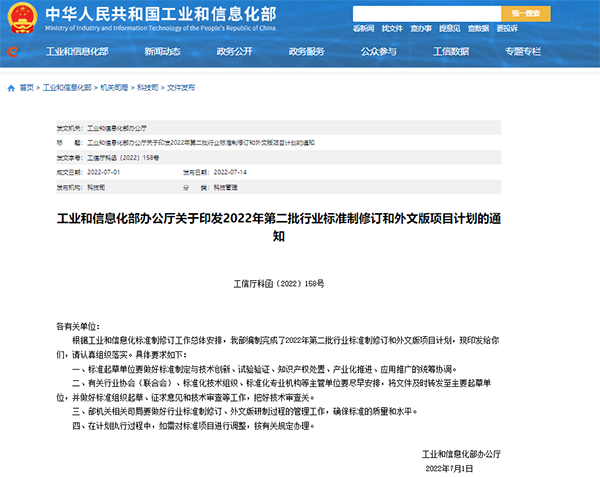The image size is (600, 477).
Task: Select the 专题专栏 nav menu item
Action: click(x=523, y=52)
